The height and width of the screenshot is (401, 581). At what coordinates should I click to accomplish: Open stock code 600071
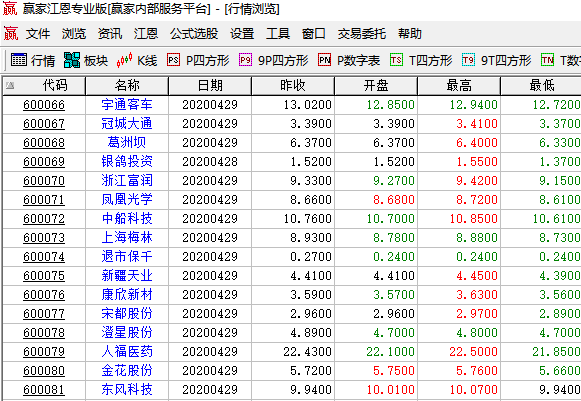44,200
